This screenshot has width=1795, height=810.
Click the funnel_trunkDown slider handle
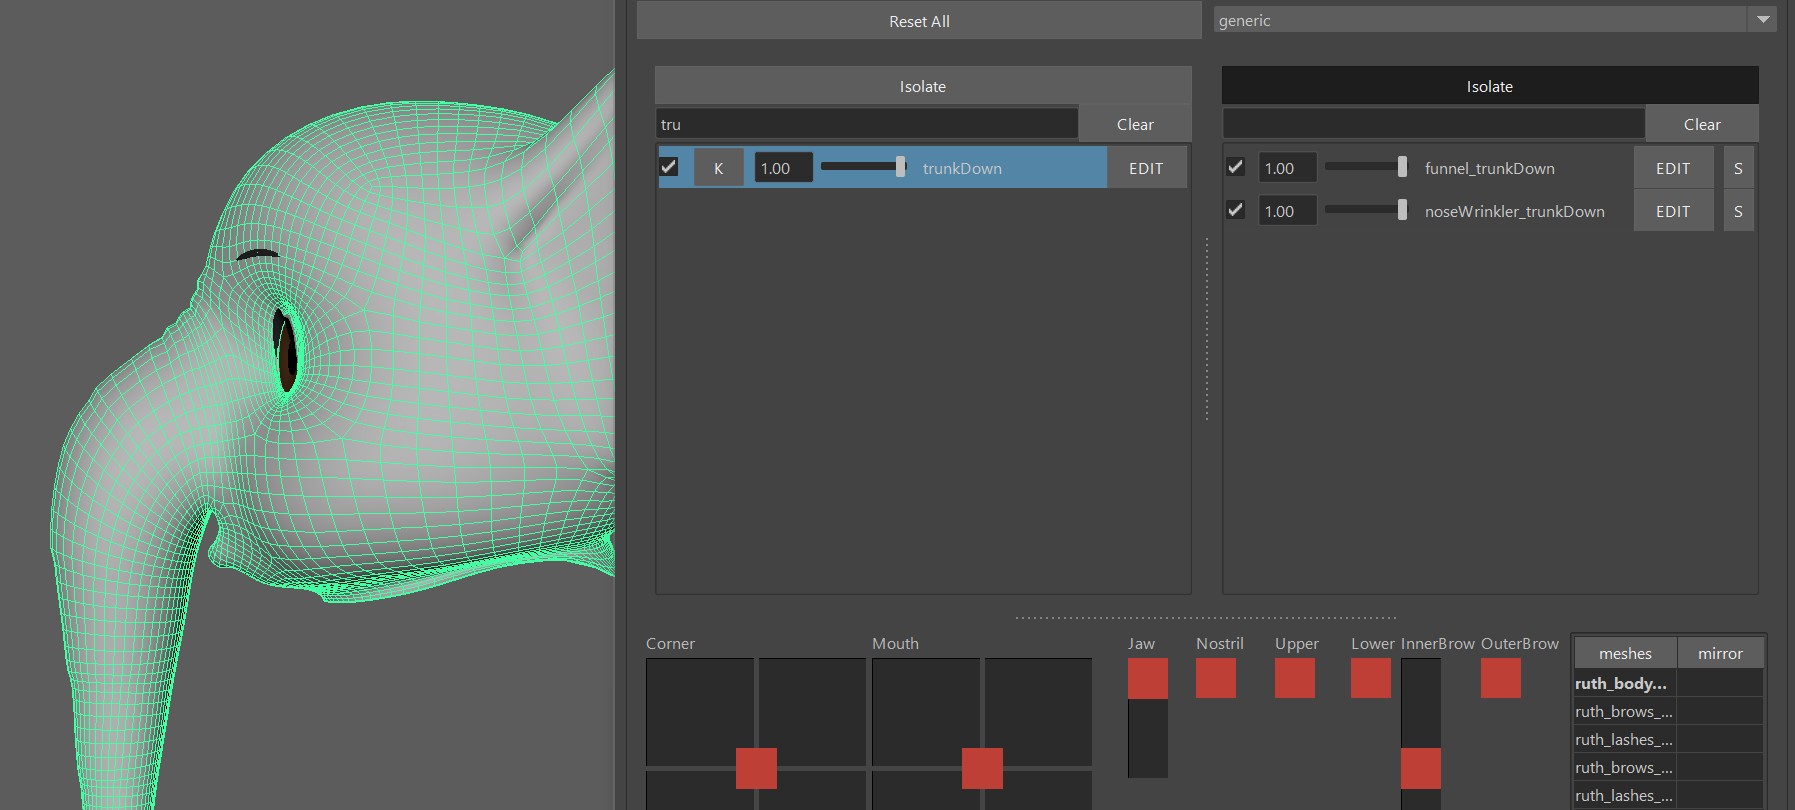pyautogui.click(x=1402, y=167)
